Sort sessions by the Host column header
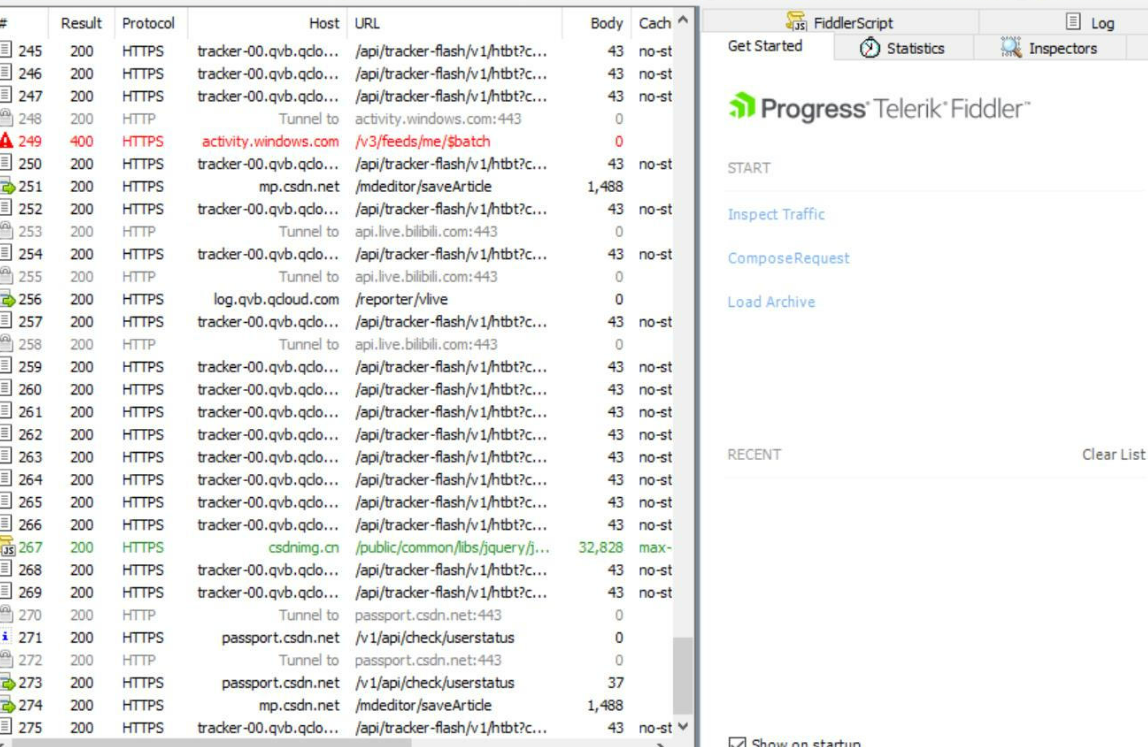Screen dimensions: 1148x747 point(267,23)
